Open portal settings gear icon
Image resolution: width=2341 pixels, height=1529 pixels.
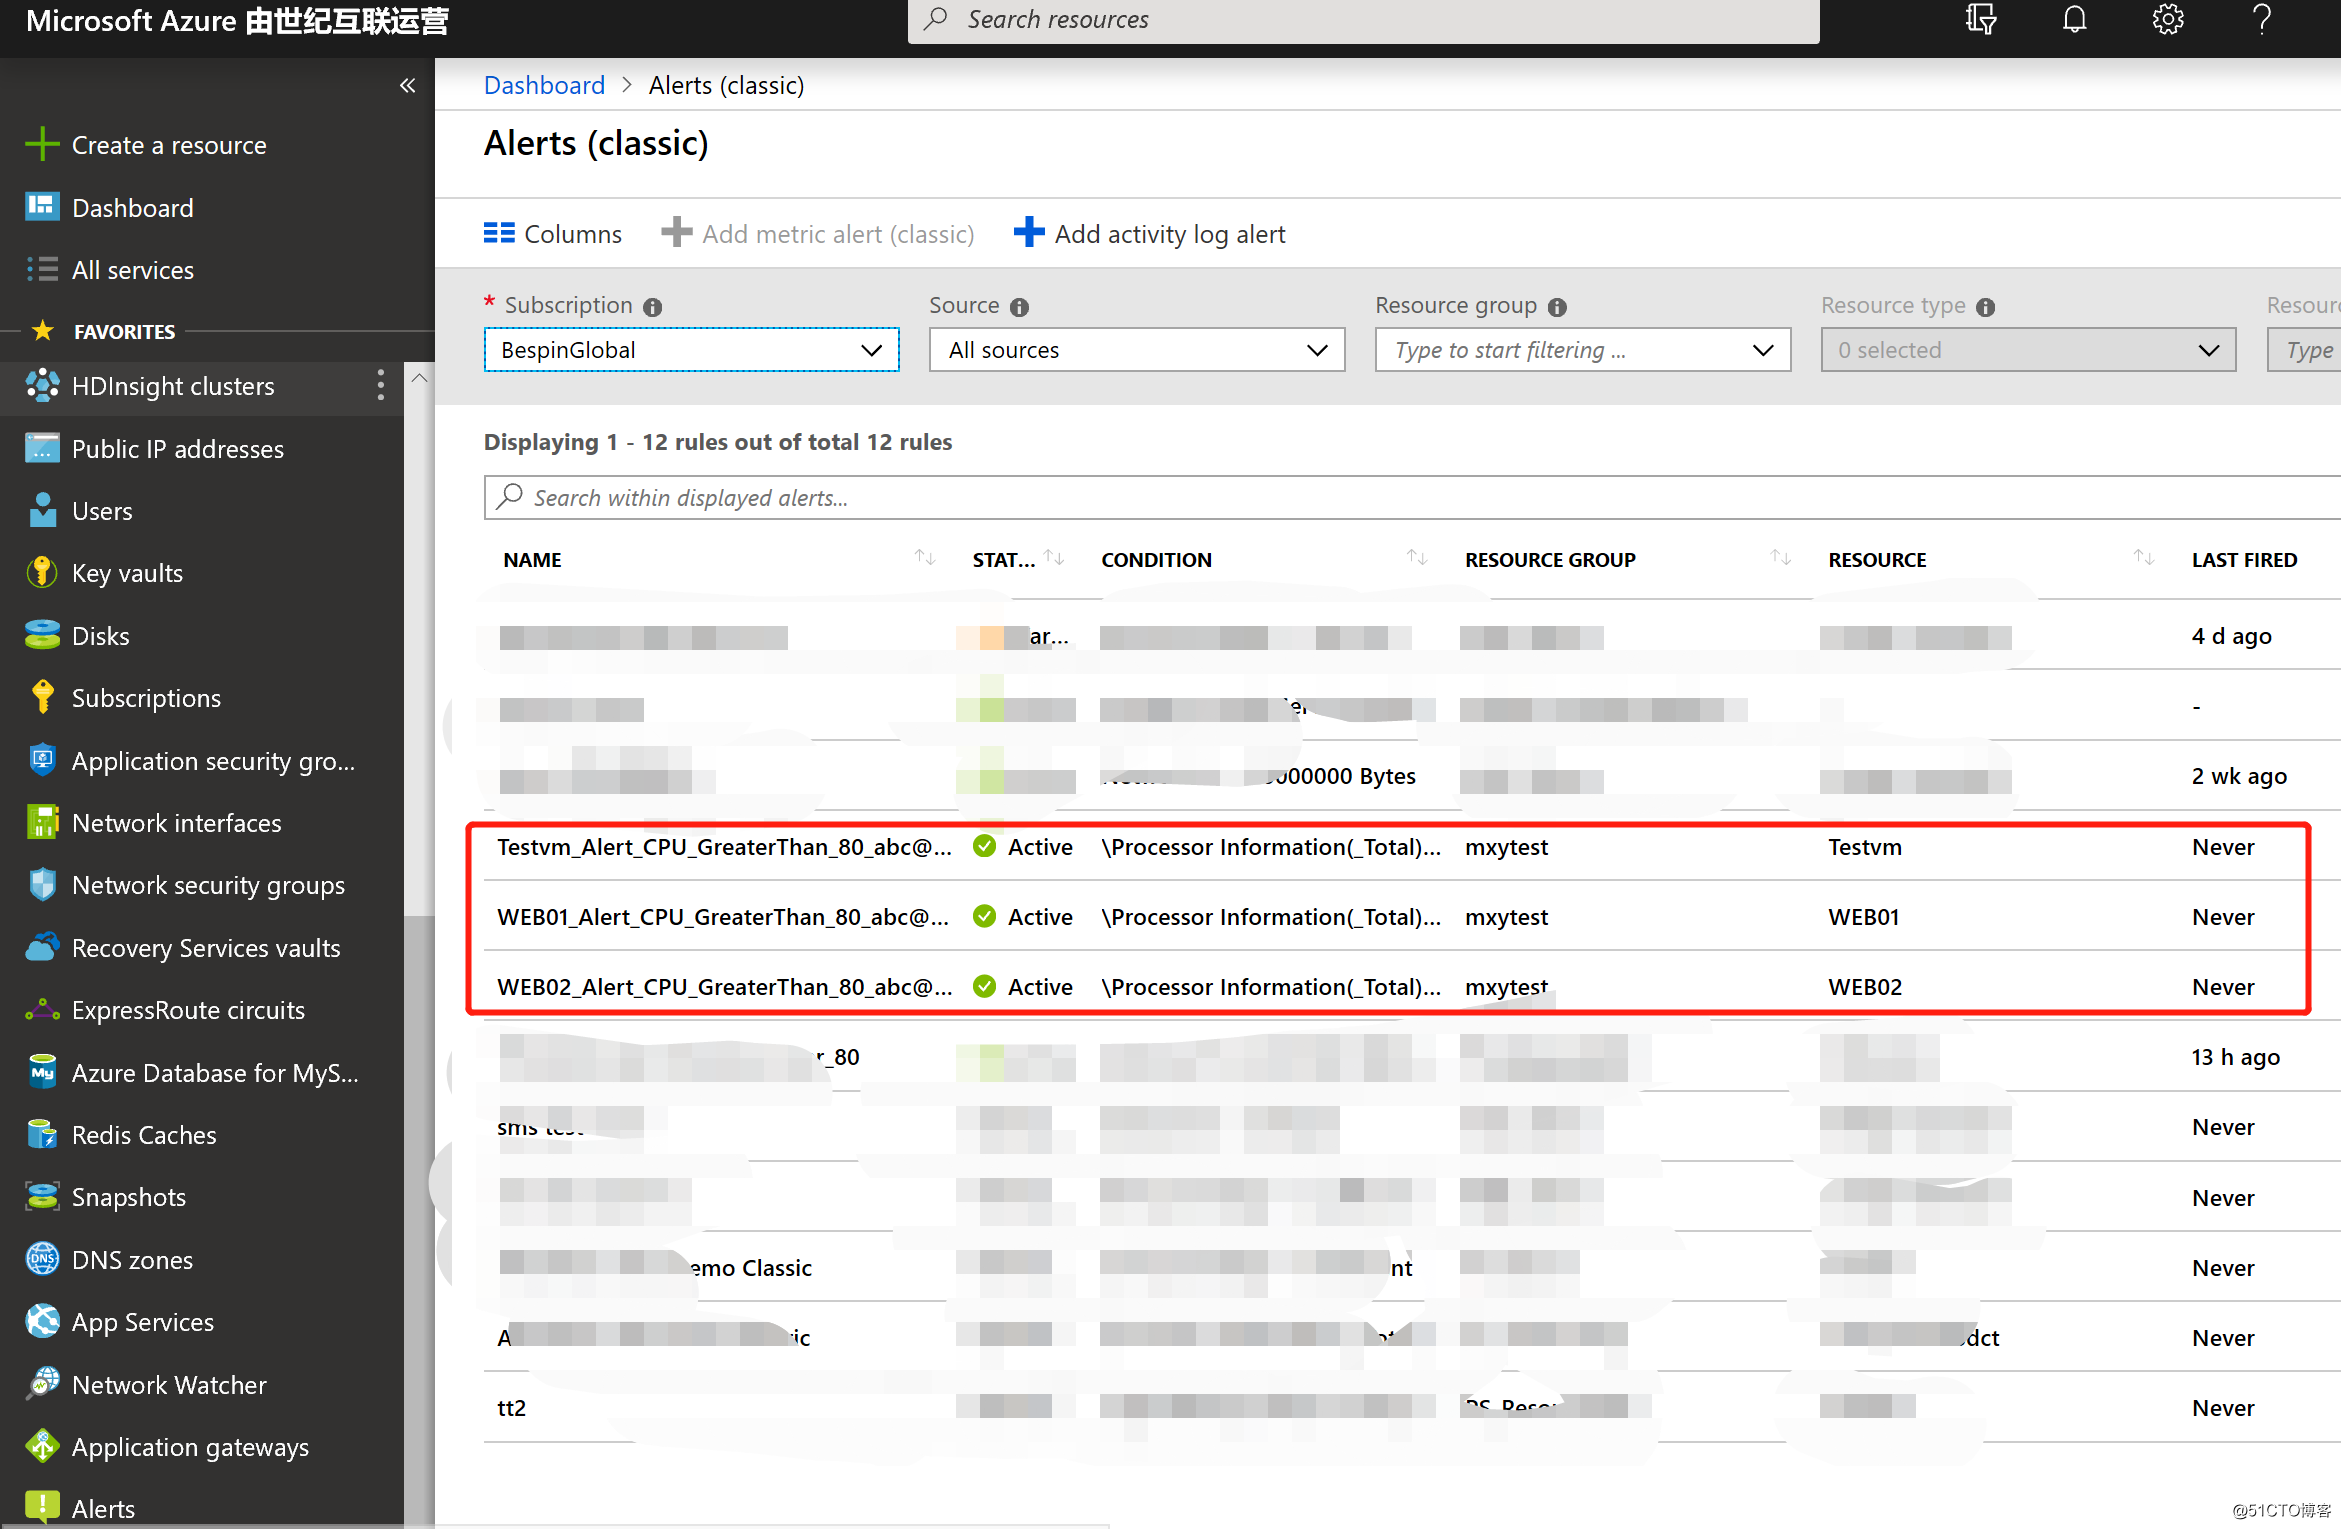(x=2167, y=19)
